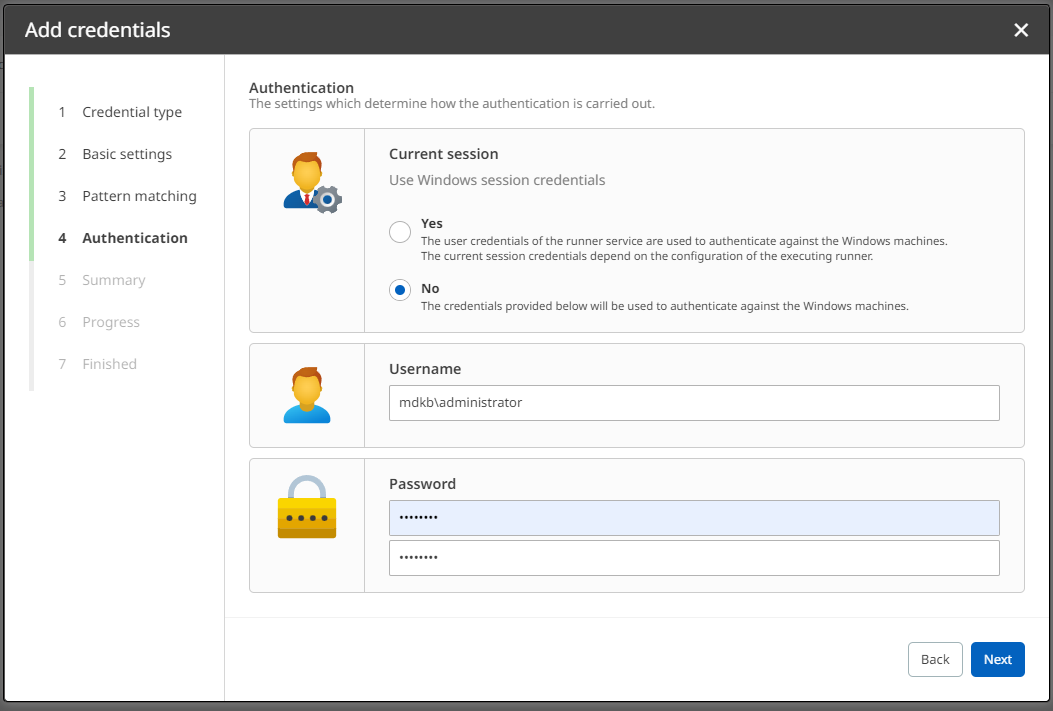The height and width of the screenshot is (711, 1053).
Task: Close the Add credentials dialog
Action: pos(1021,30)
